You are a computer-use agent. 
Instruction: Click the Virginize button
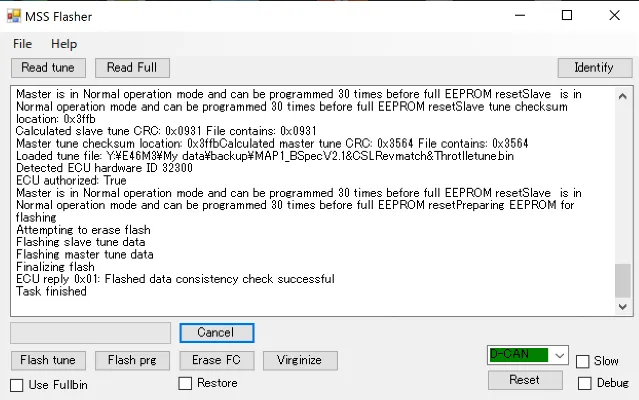point(300,360)
